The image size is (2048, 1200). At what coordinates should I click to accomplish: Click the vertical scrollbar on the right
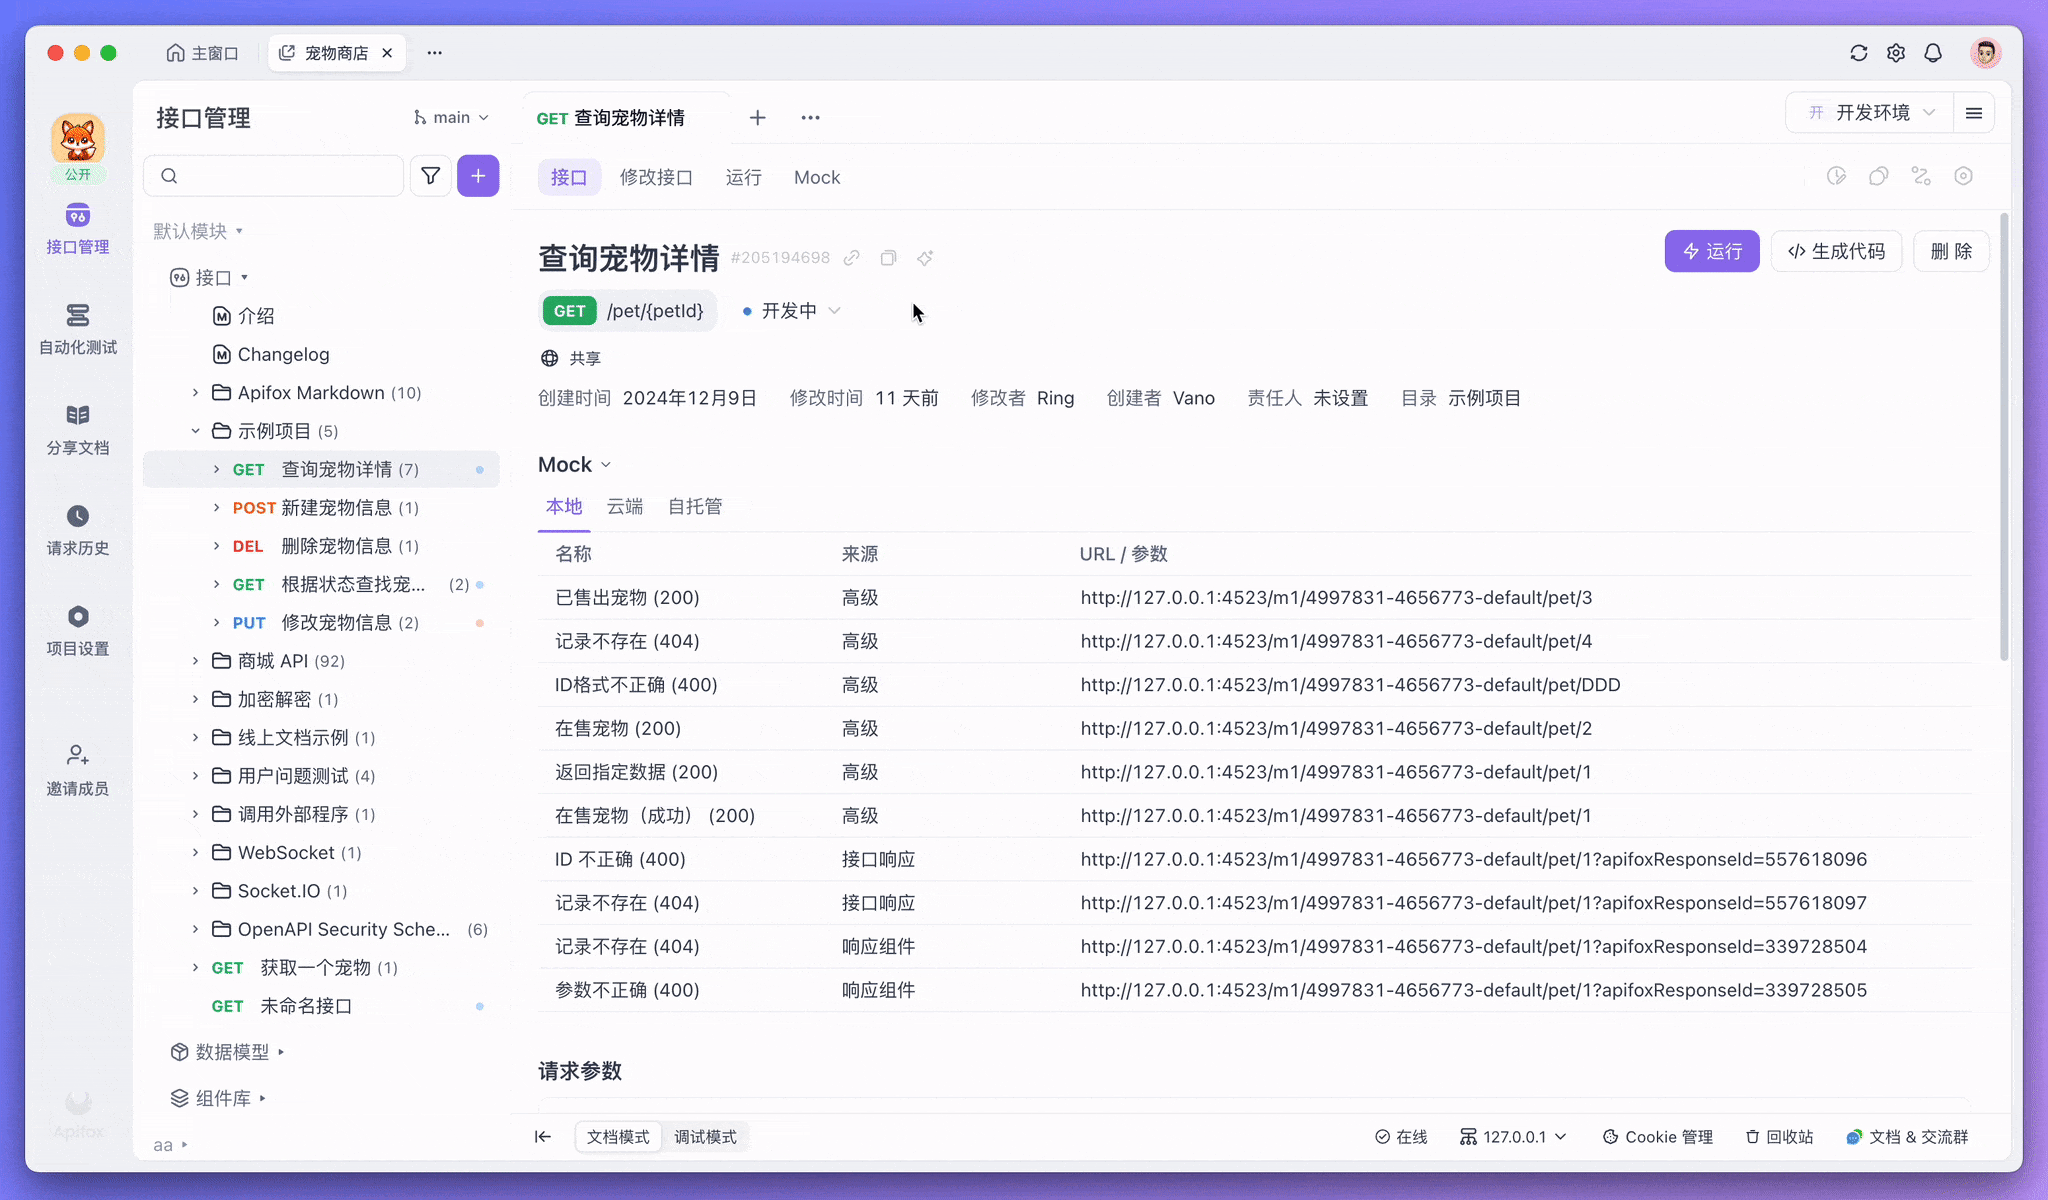(x=2003, y=436)
